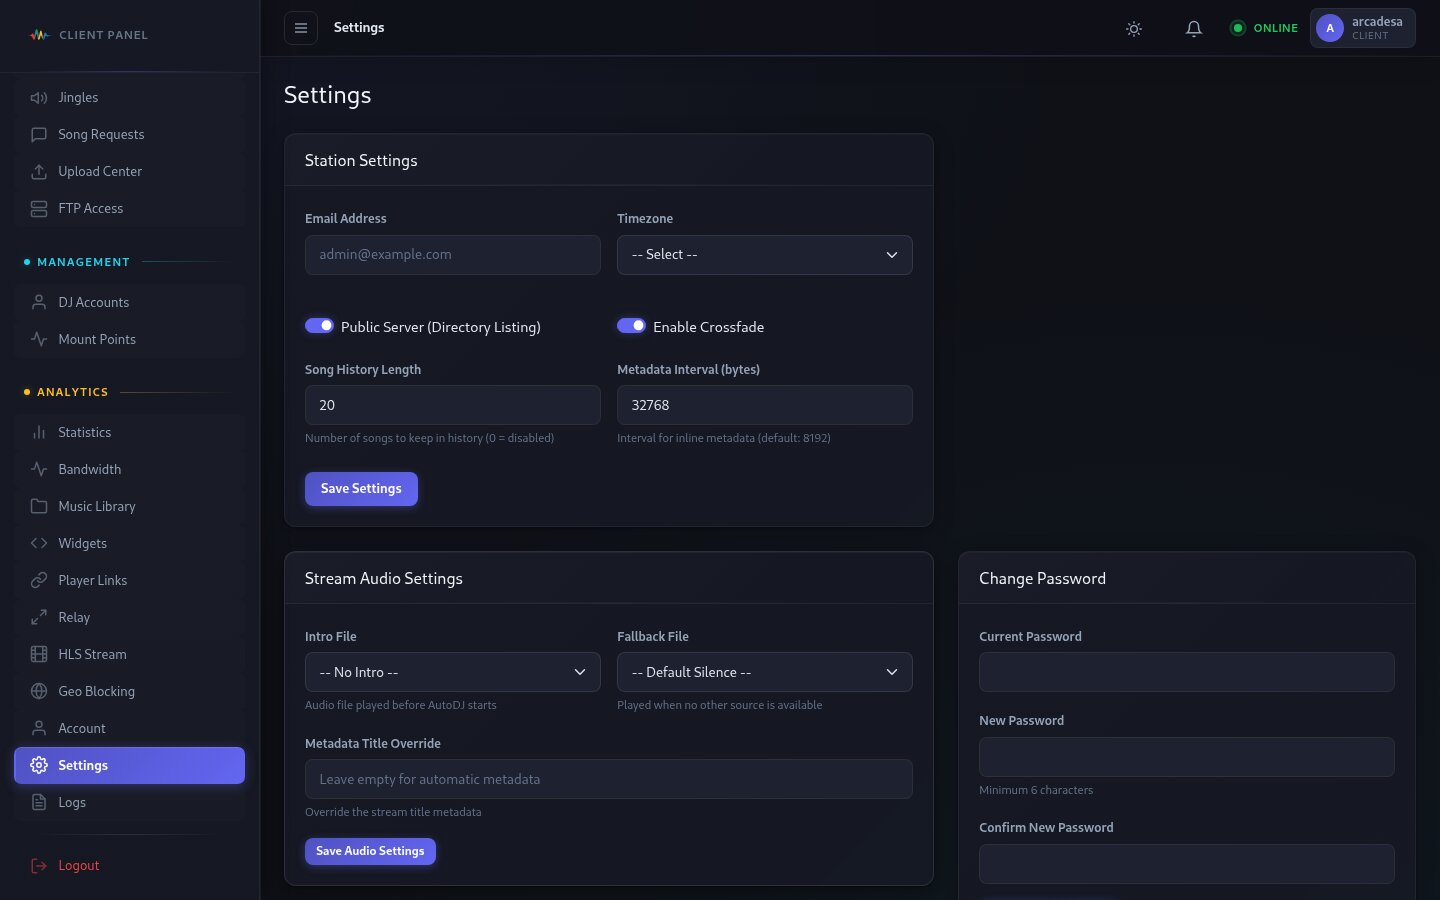Open the Upload Center
This screenshot has height=900, width=1440.
pyautogui.click(x=100, y=171)
